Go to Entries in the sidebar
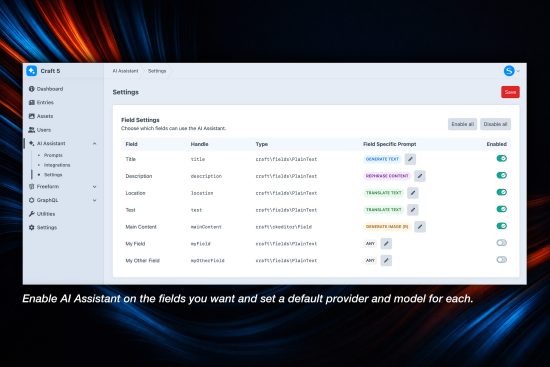Image resolution: width=550 pixels, height=367 pixels. 45,102
